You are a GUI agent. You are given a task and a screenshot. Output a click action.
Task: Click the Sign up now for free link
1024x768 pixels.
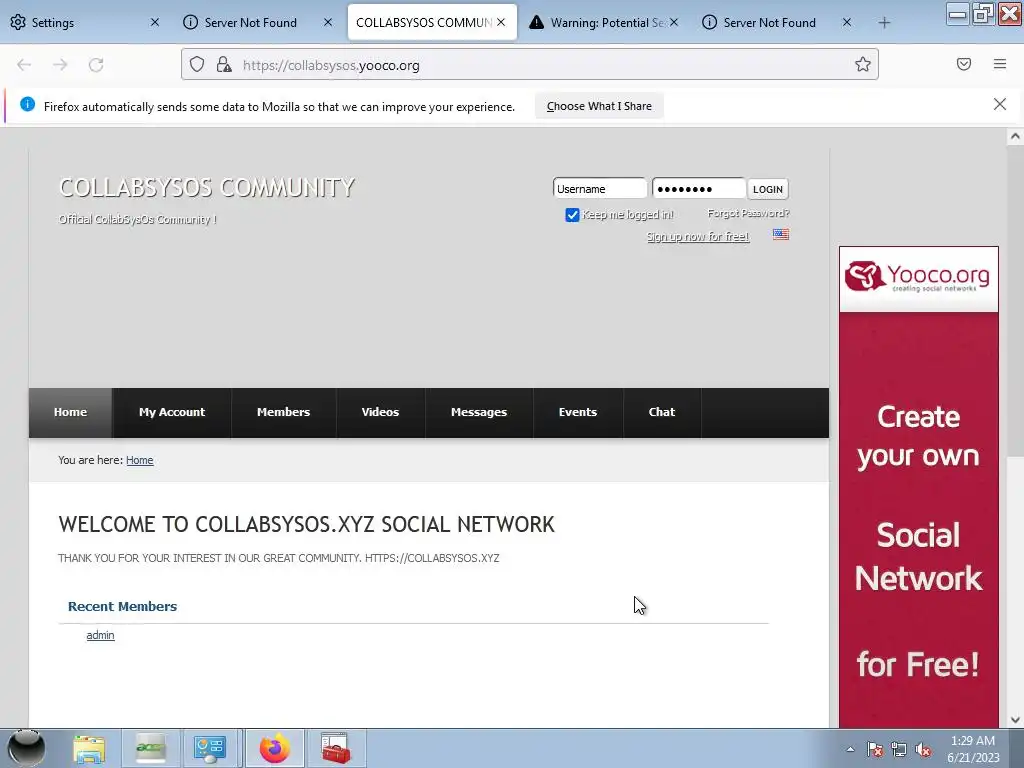click(698, 236)
